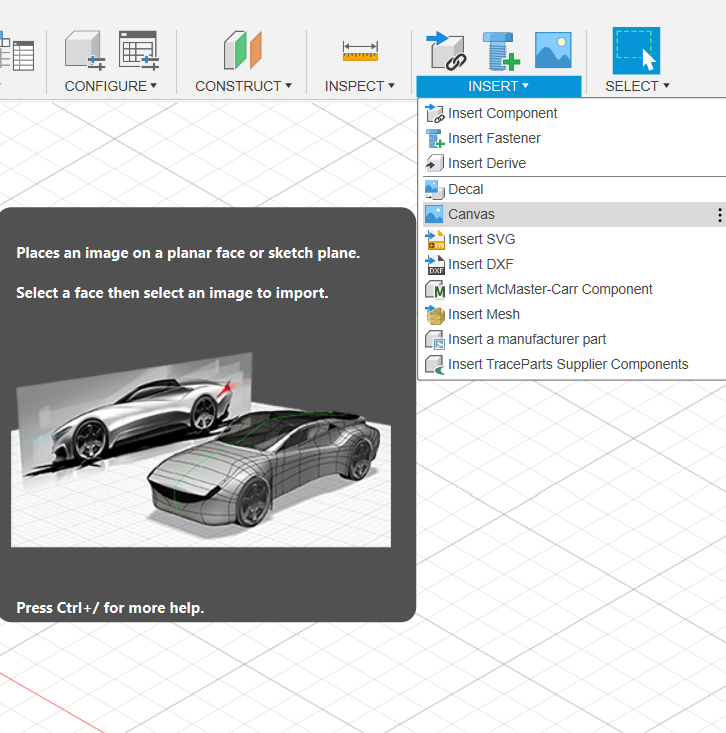Screen dimensions: 726x733
Task: Click the Configure box icon in toolbar
Action: point(85,50)
